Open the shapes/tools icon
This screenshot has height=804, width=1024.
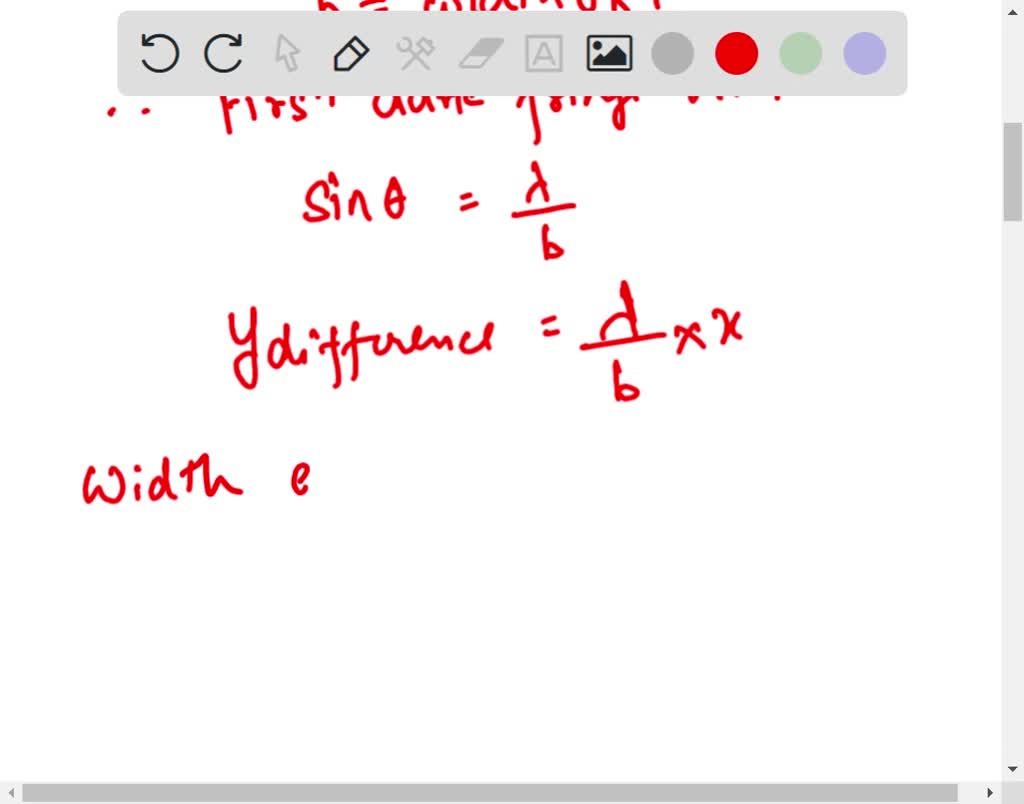coord(416,54)
